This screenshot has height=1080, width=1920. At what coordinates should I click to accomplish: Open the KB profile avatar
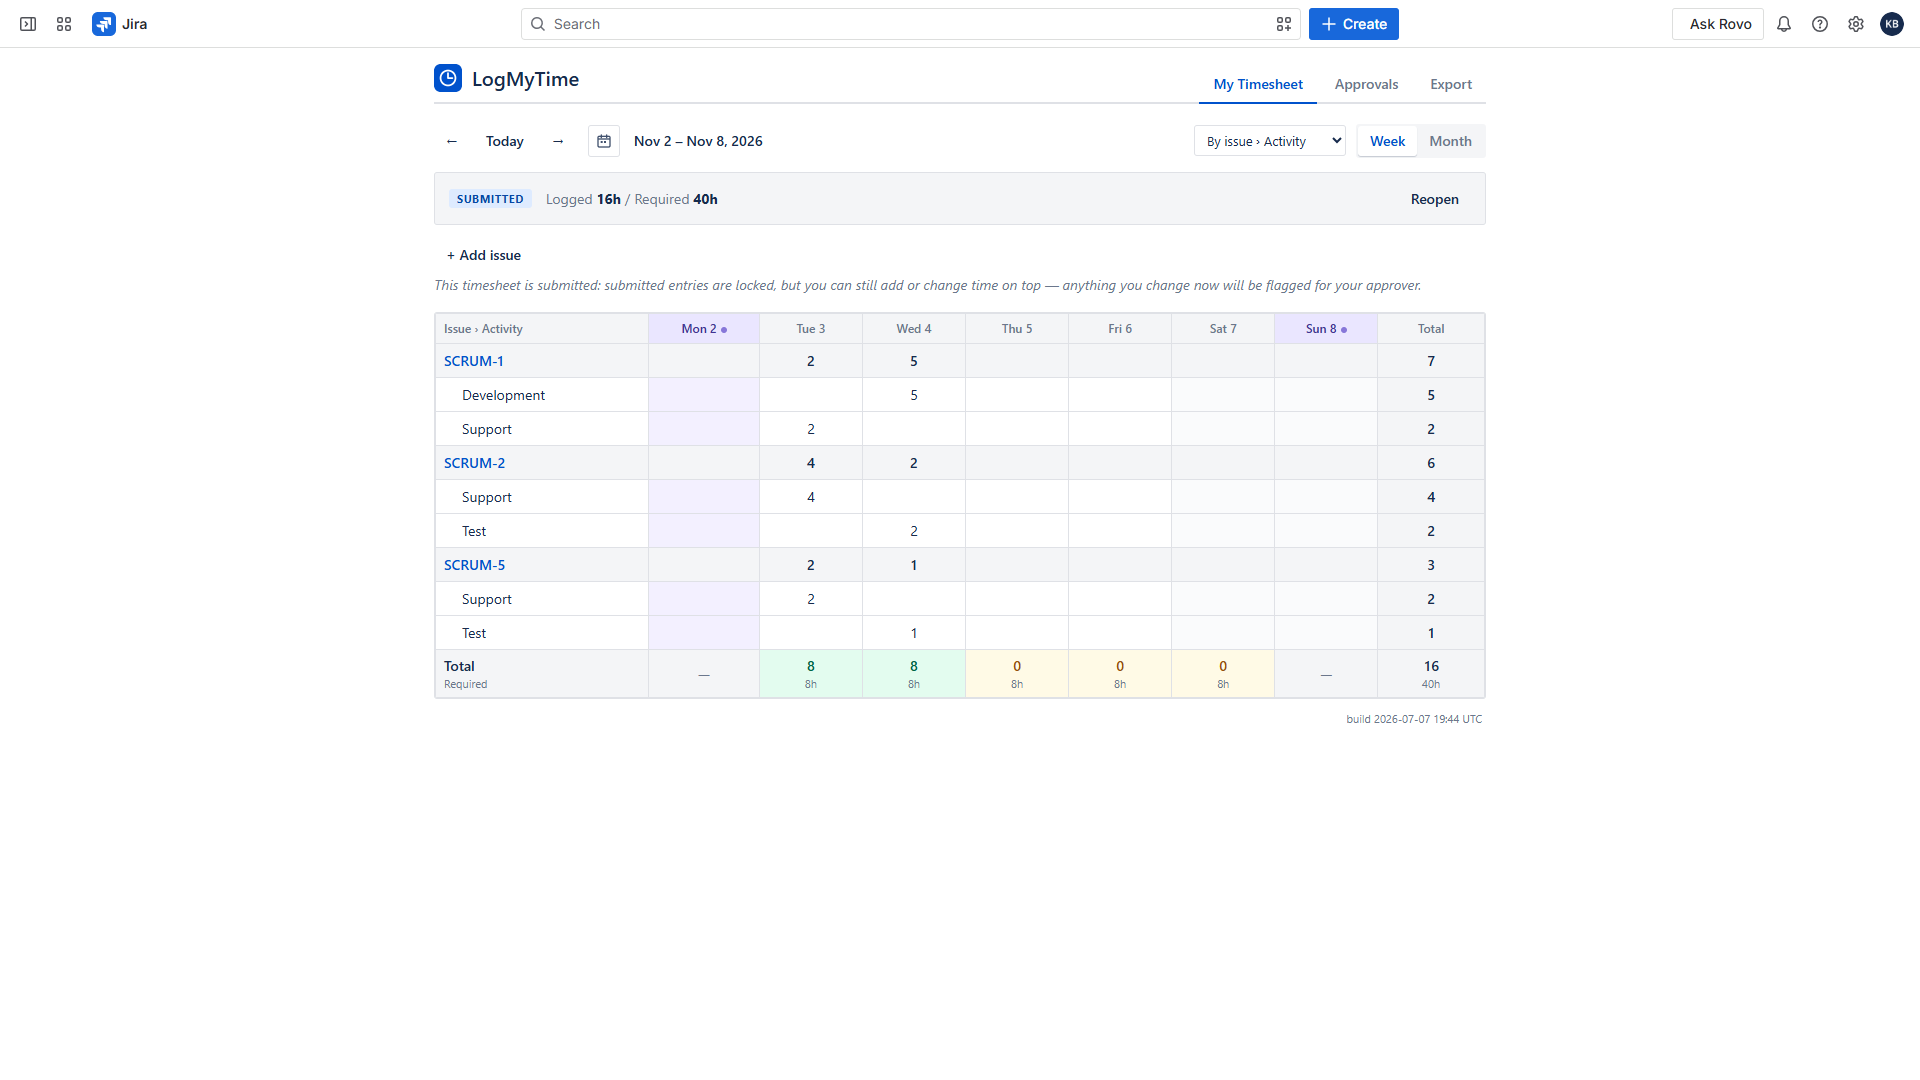(1892, 24)
